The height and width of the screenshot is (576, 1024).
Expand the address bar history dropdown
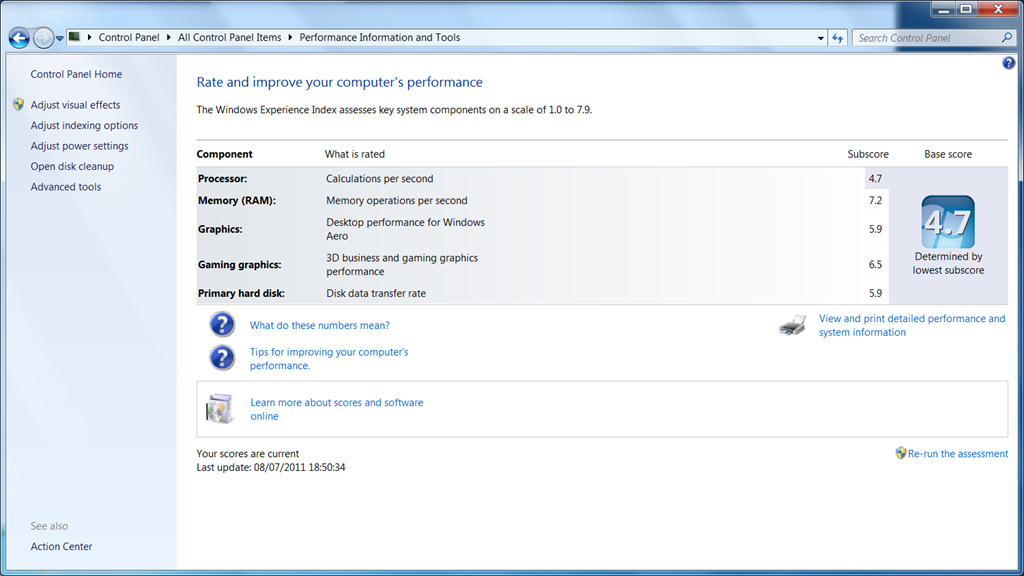(x=820, y=38)
